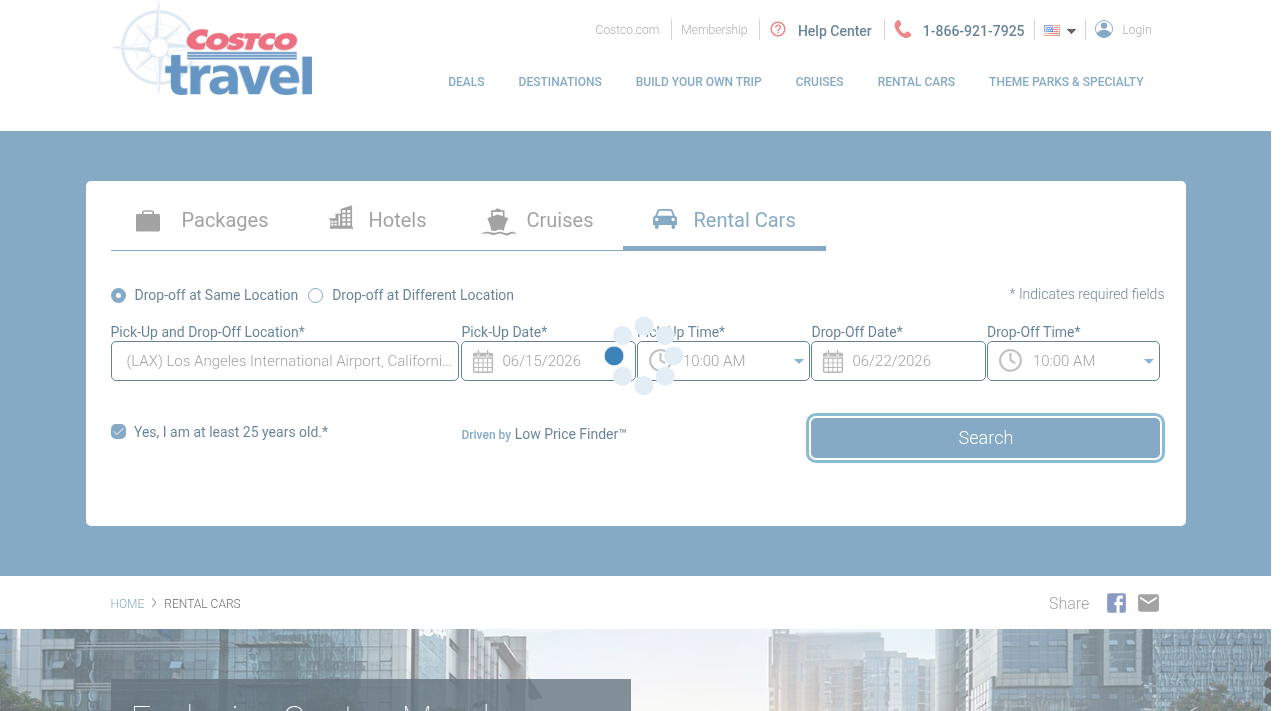The height and width of the screenshot is (711, 1288).
Task: Click the Pick-Up Date field 06/15/2026
Action: pyautogui.click(x=548, y=361)
